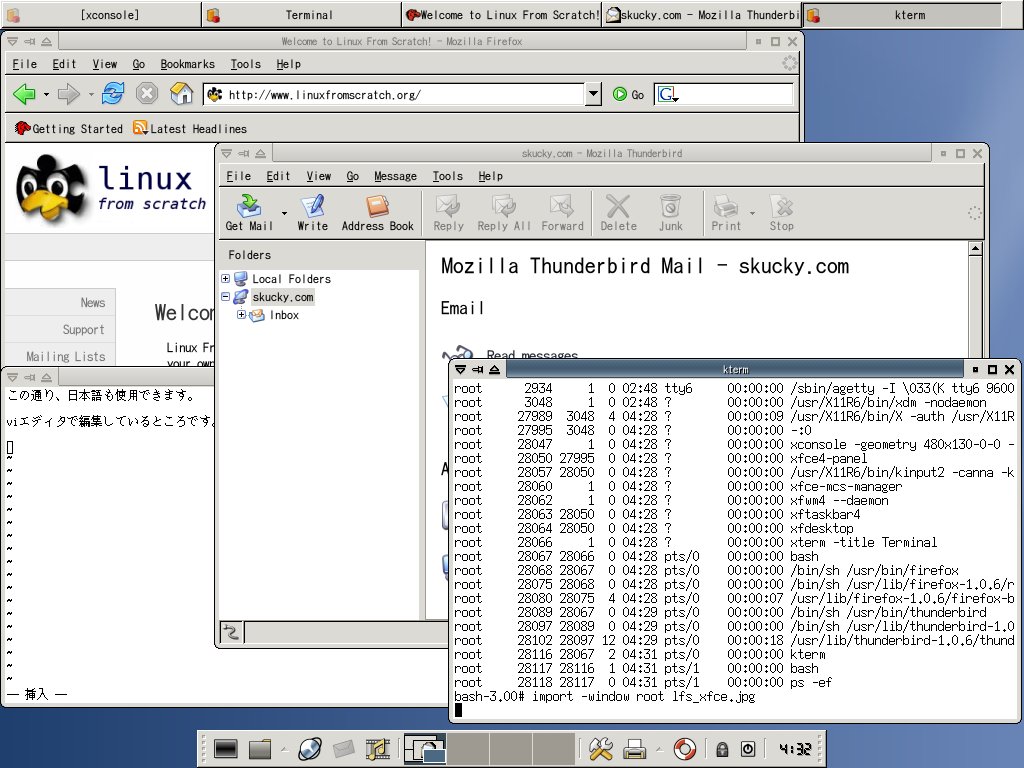Click Firefox Back arrow button

point(25,94)
